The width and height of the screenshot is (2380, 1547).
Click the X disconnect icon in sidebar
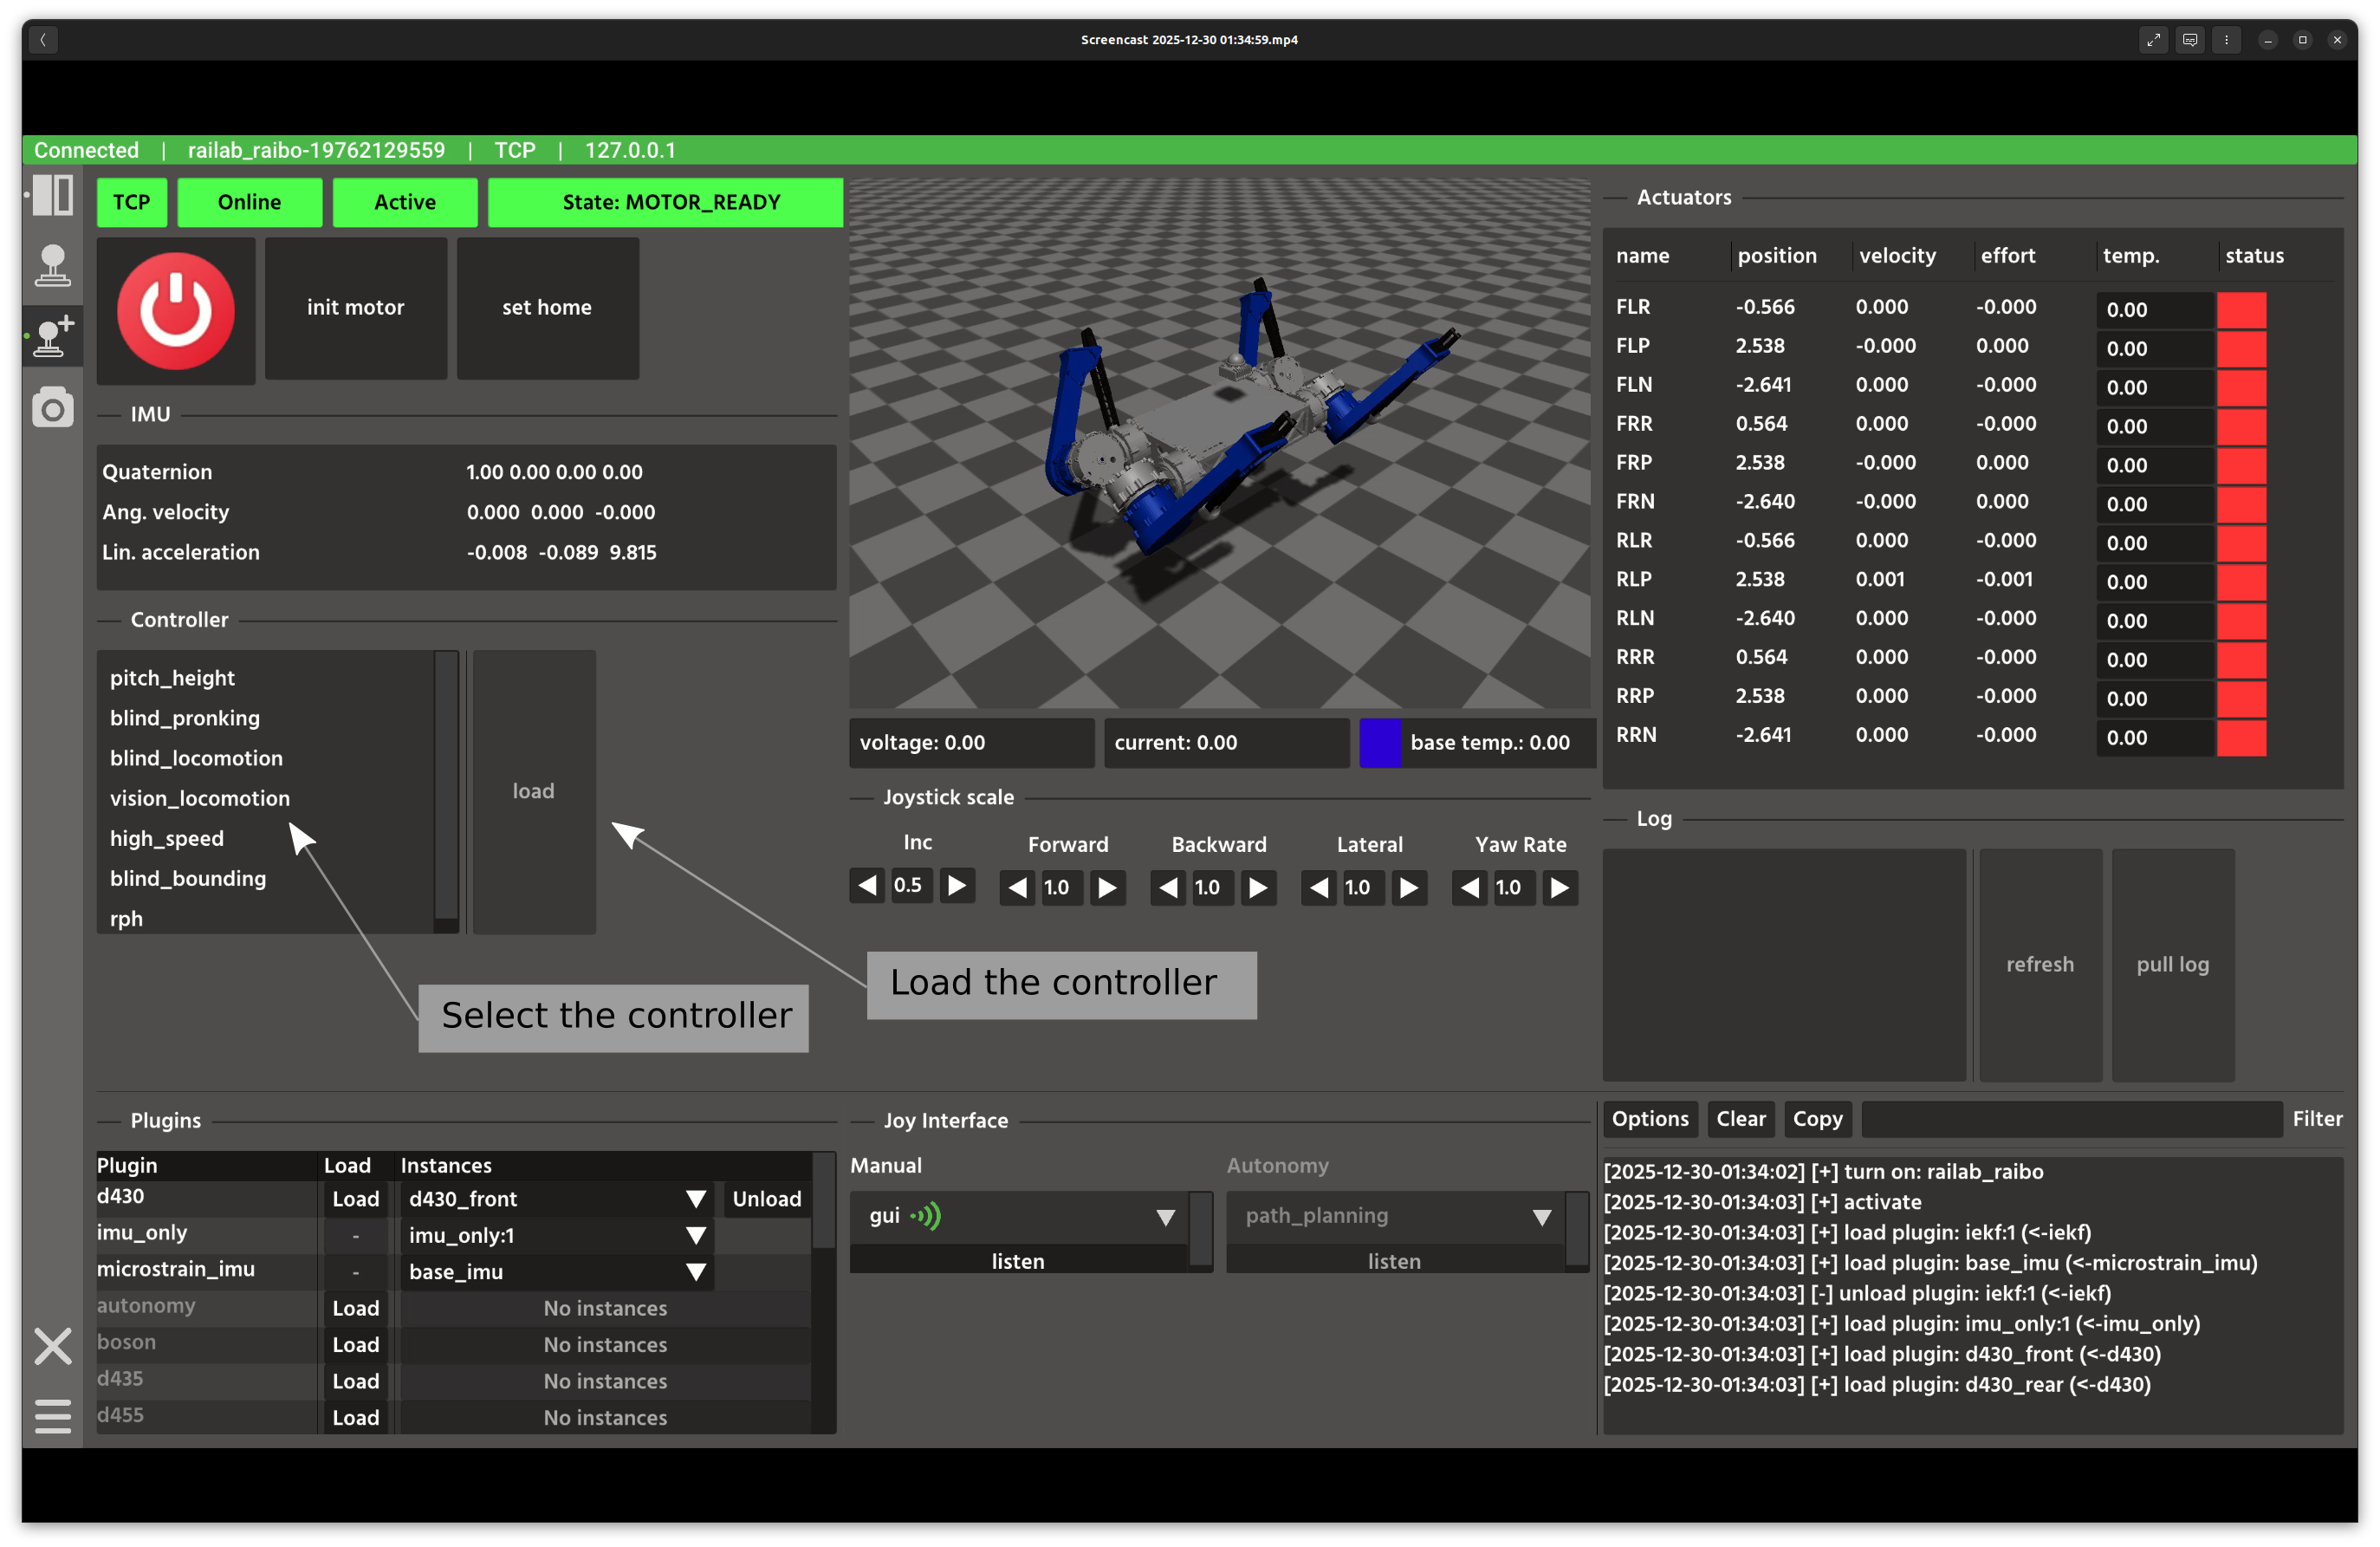(52, 1346)
